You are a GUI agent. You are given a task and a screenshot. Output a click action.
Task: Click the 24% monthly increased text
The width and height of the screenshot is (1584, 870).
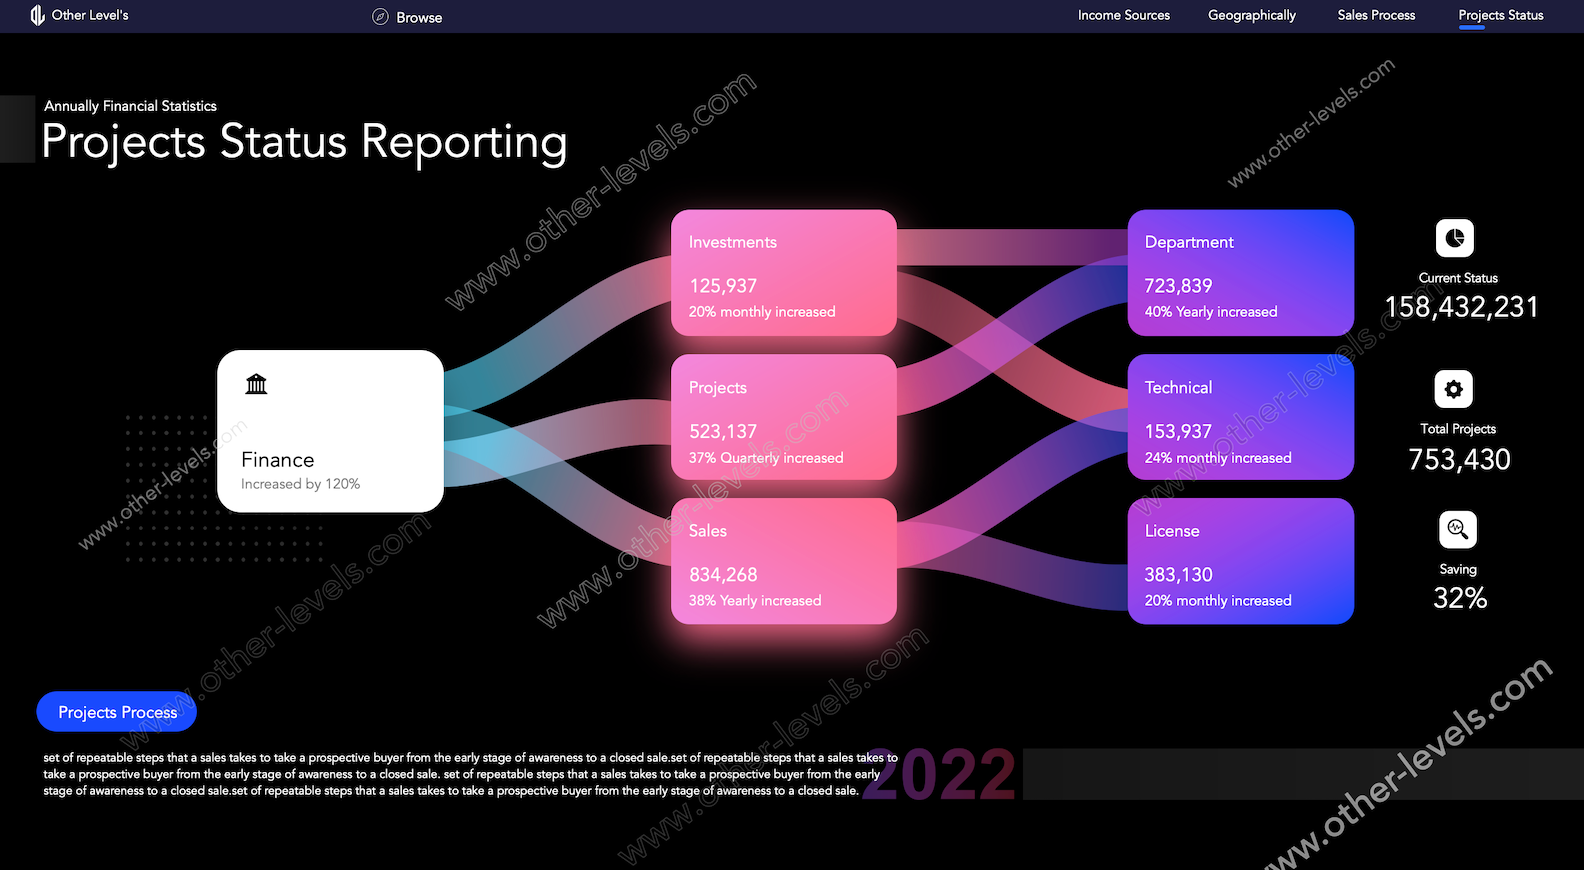click(x=1218, y=458)
